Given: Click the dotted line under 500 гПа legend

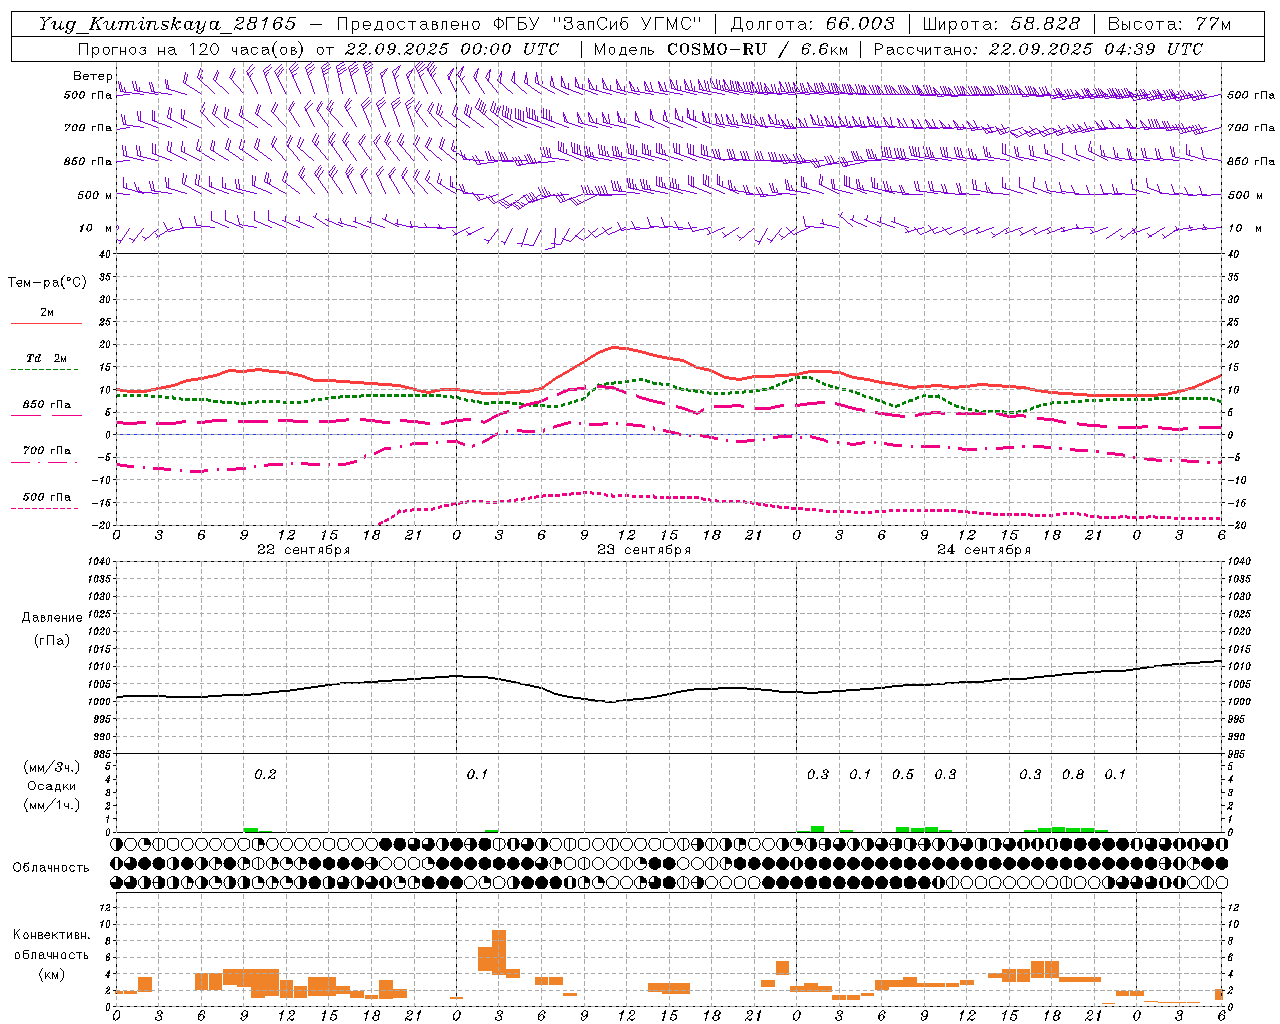Looking at the screenshot, I should 44,509.
